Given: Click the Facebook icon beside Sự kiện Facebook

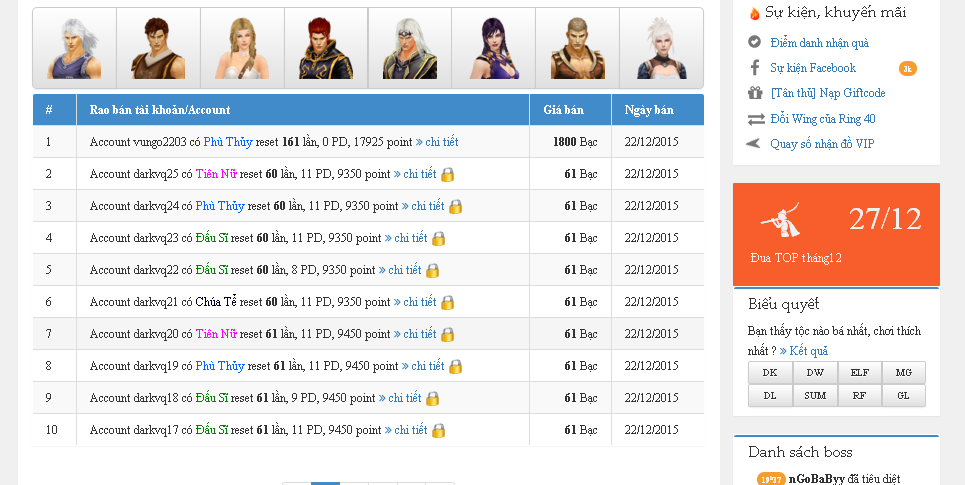Looking at the screenshot, I should coord(754,68).
